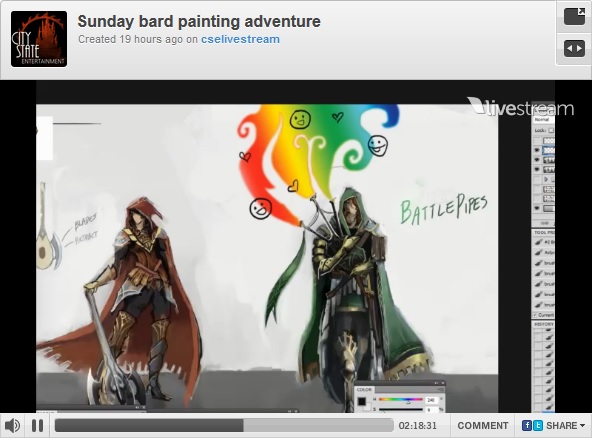This screenshot has width=593, height=438.
Task: Toggle player width with the left-right arrows icon
Action: pos(574,48)
